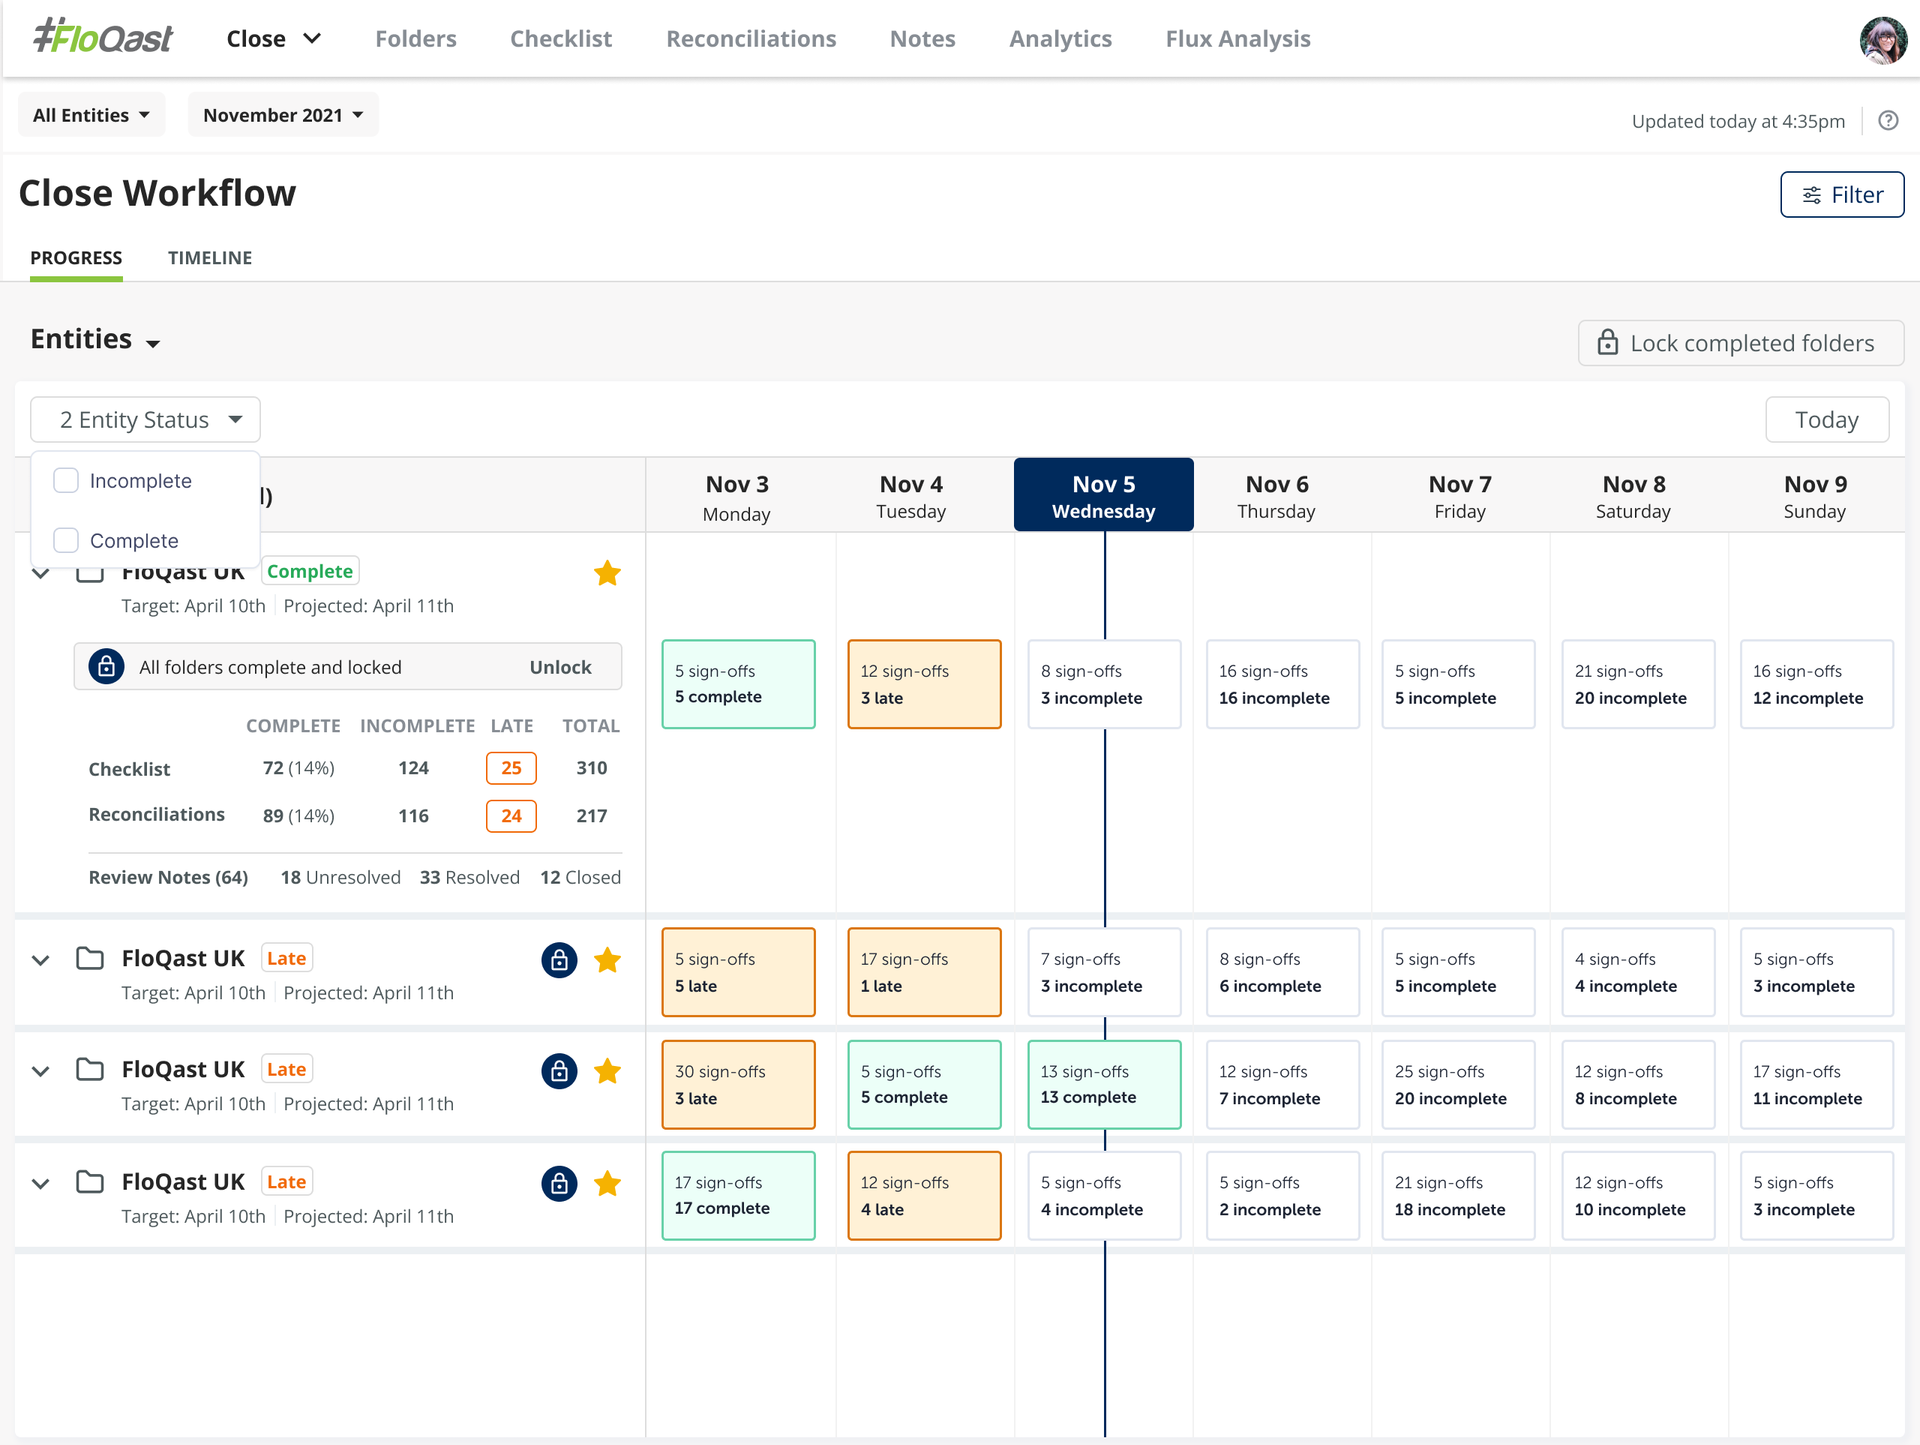The image size is (1920, 1445).
Task: Click lock icon on FloQast UK with 30 sign-offs
Action: point(559,1070)
